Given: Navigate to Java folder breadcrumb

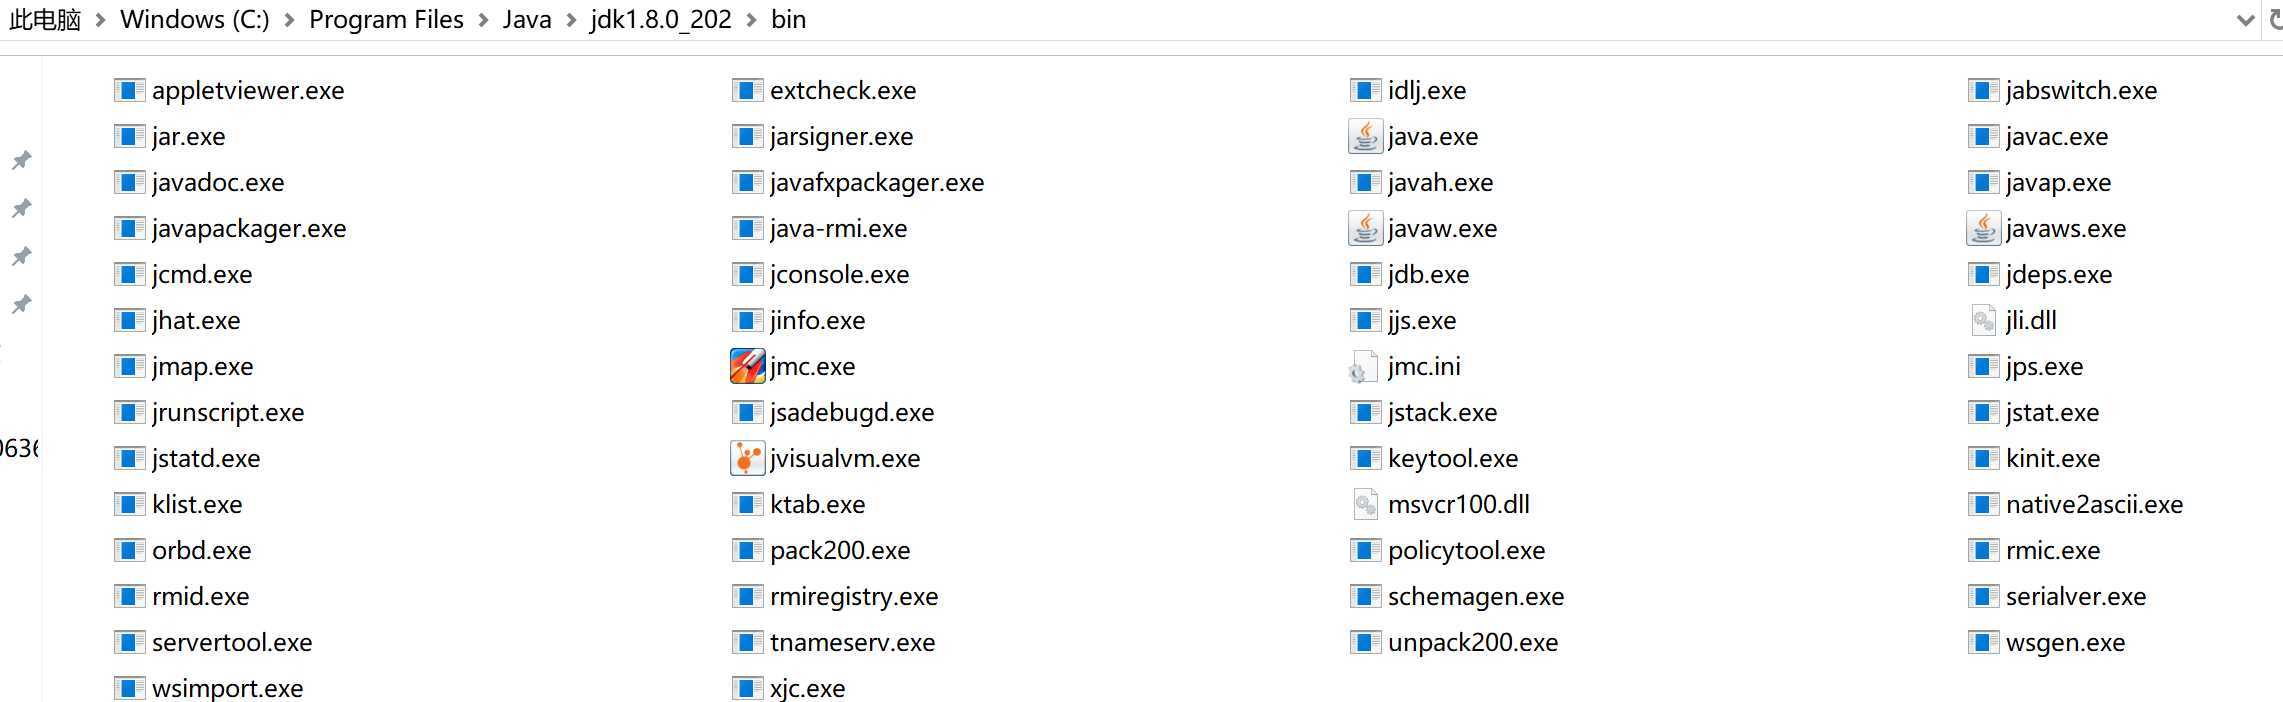Looking at the screenshot, I should (527, 19).
